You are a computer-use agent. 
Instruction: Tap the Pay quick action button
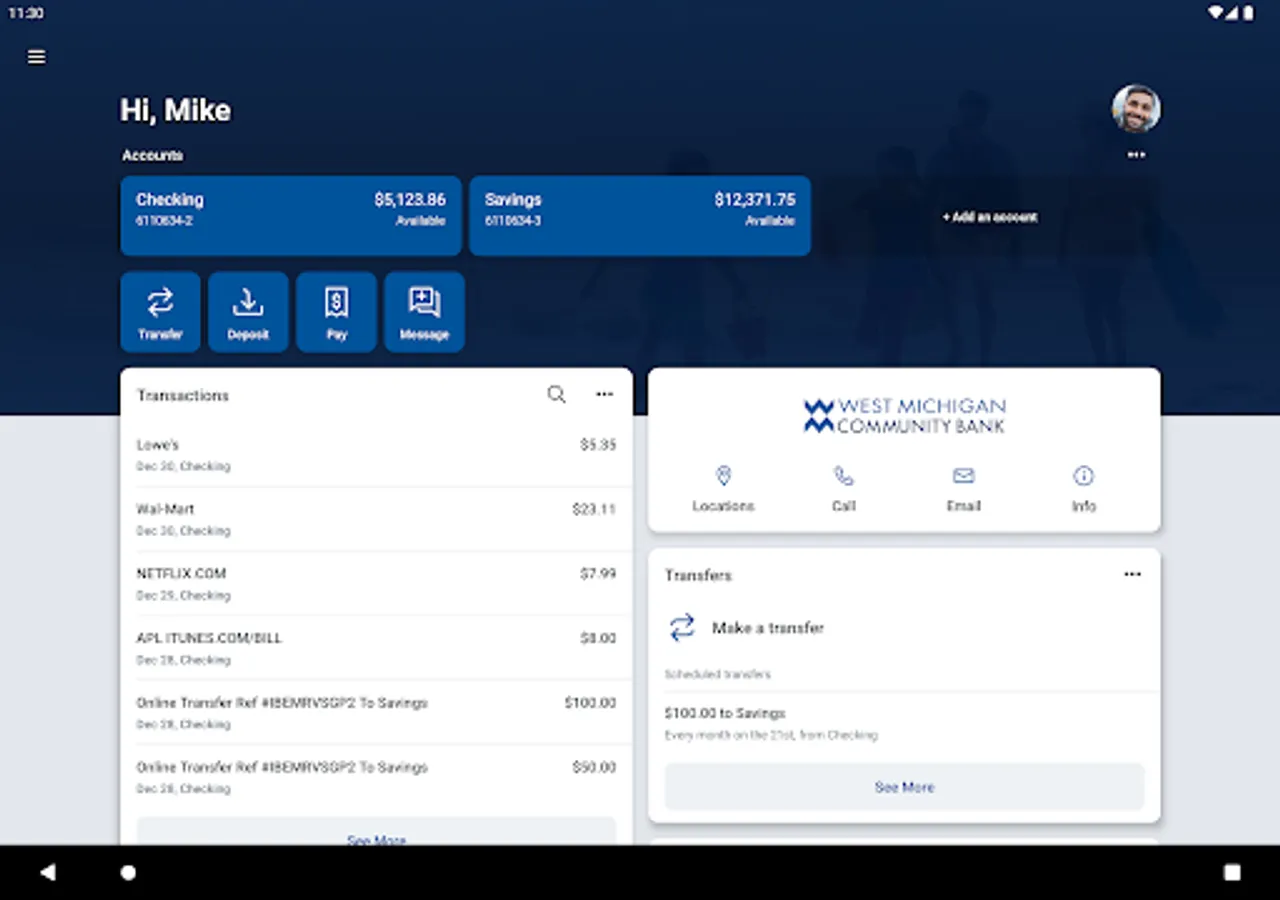tap(336, 312)
